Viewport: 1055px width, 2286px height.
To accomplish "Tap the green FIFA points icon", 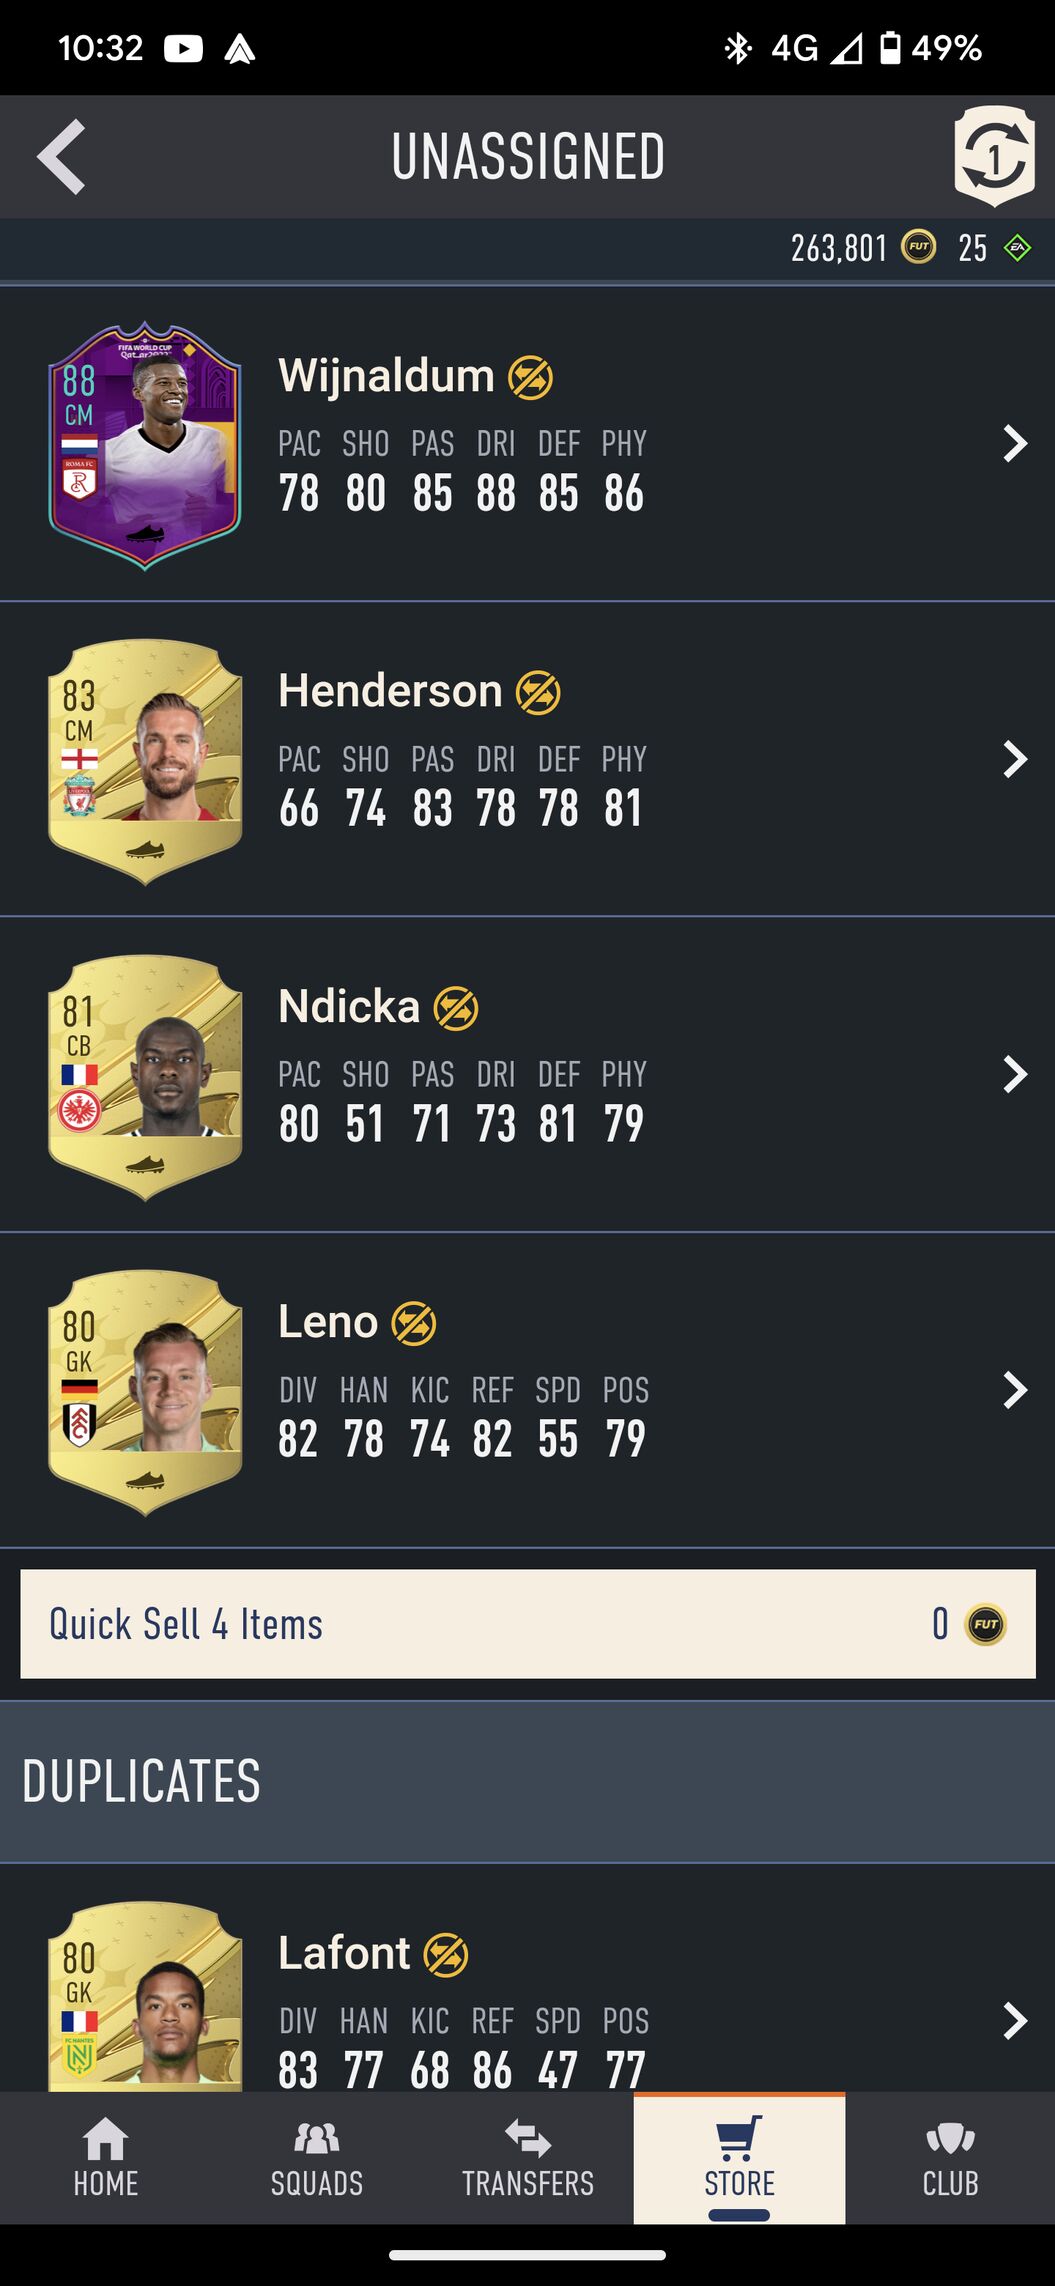I will (x=1017, y=248).
